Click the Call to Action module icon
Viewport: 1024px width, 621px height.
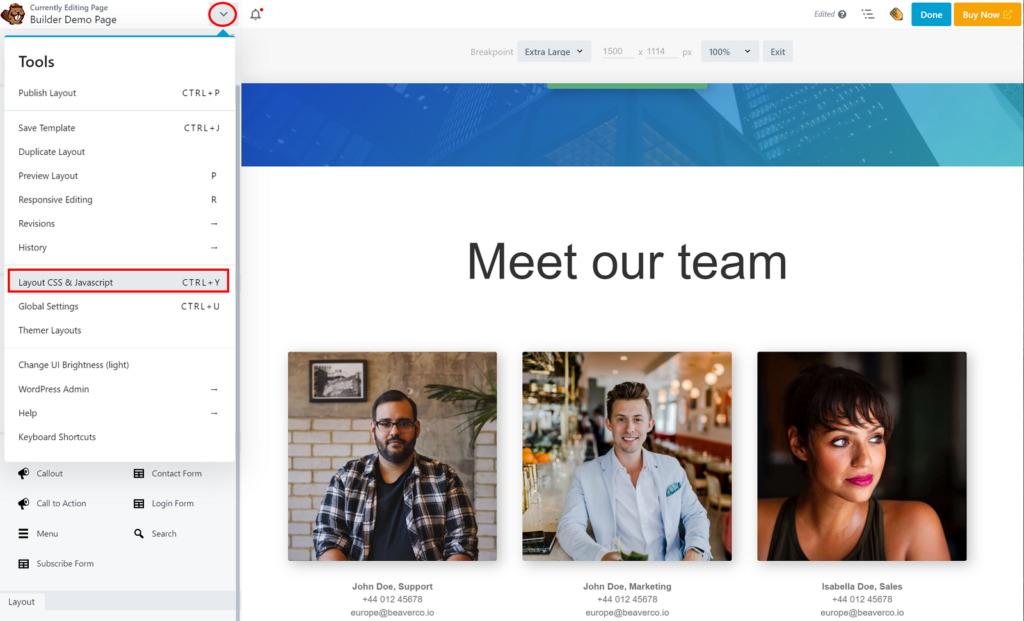(x=24, y=503)
